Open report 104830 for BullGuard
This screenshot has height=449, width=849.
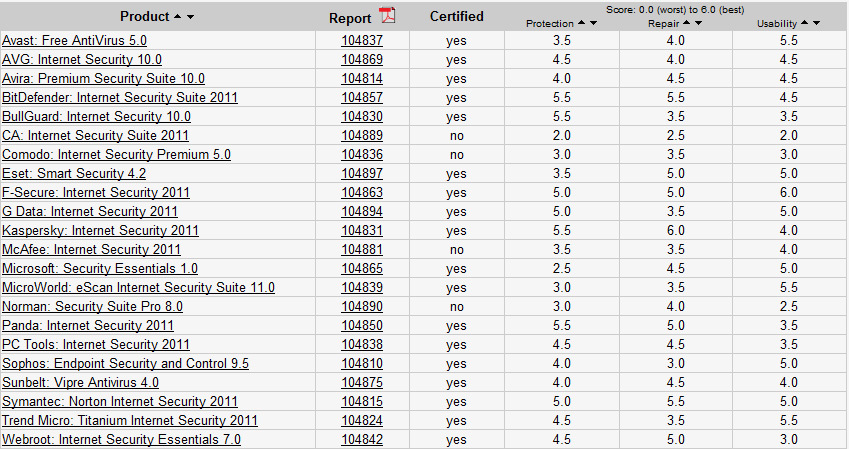tap(362, 116)
